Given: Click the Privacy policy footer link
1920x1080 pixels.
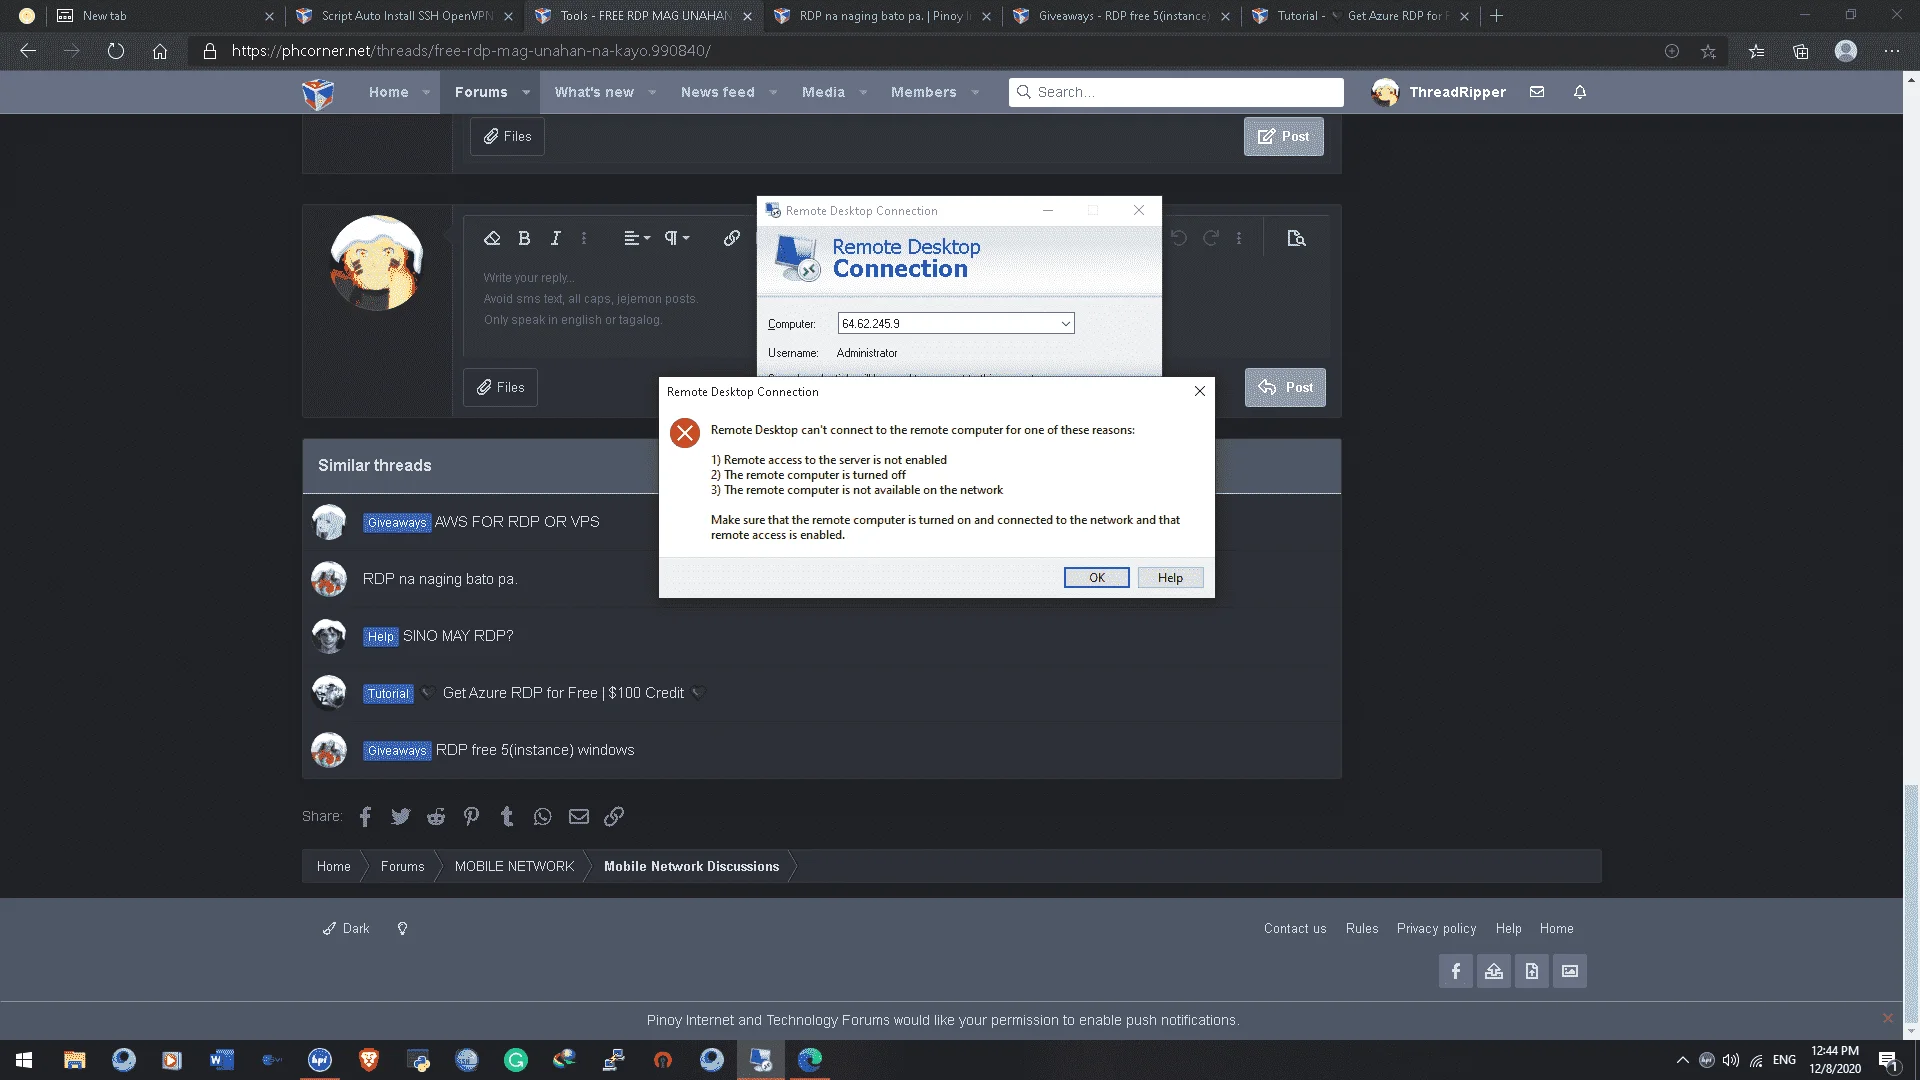Looking at the screenshot, I should 1436,929.
